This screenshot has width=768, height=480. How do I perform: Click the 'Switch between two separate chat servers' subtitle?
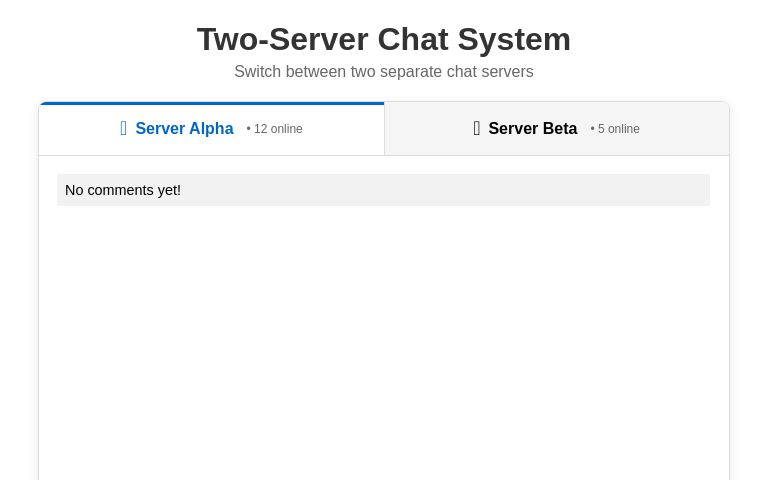click(x=384, y=72)
